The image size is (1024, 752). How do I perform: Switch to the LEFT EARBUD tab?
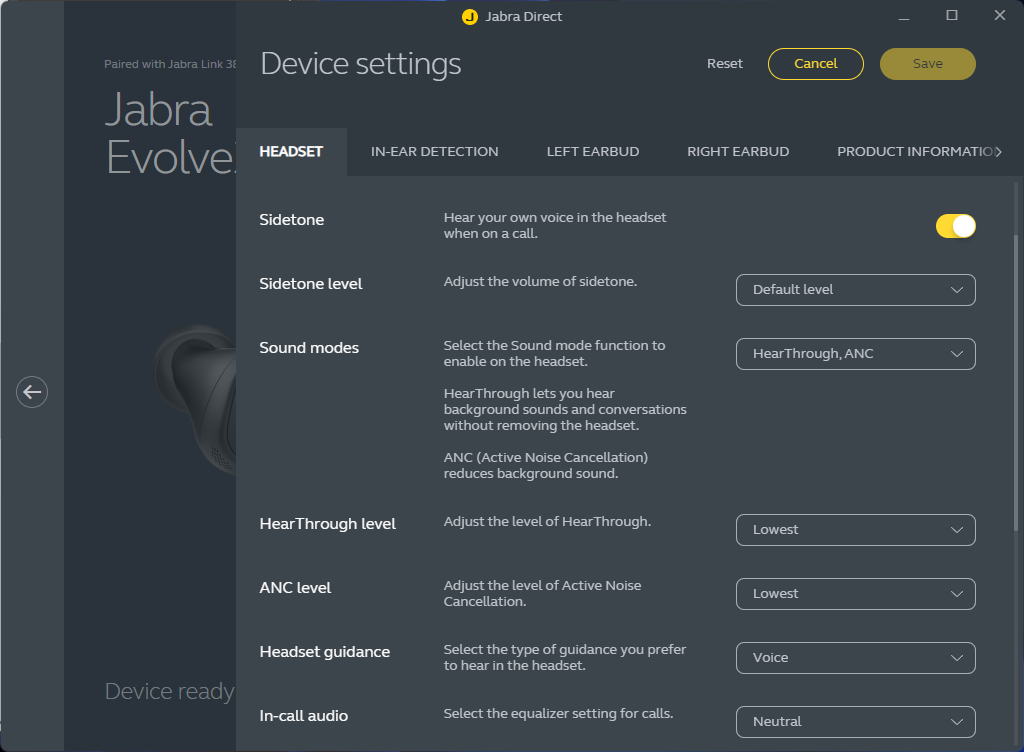[592, 151]
